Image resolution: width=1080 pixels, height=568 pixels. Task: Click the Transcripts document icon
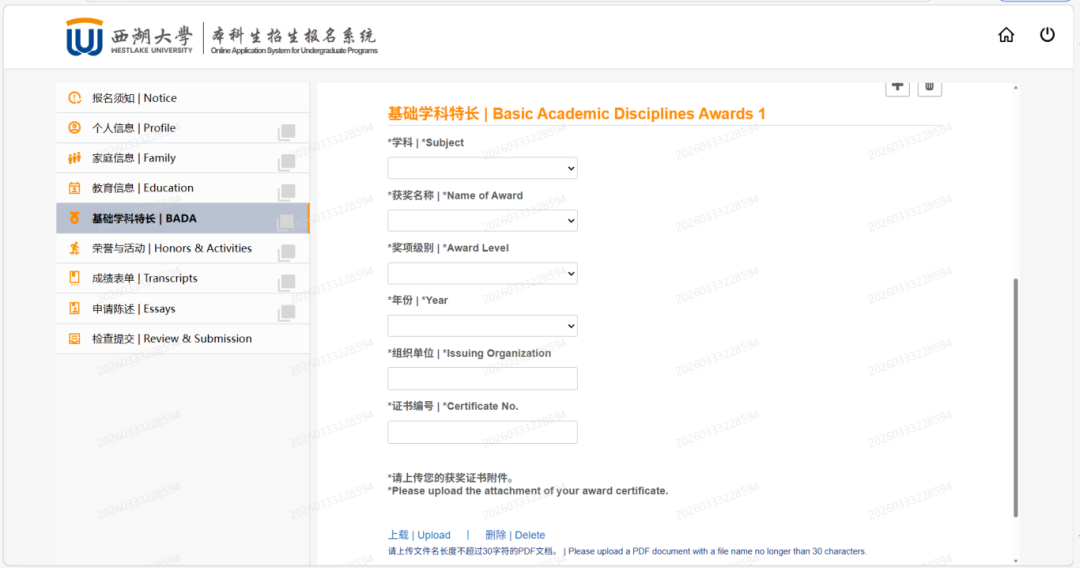click(74, 278)
